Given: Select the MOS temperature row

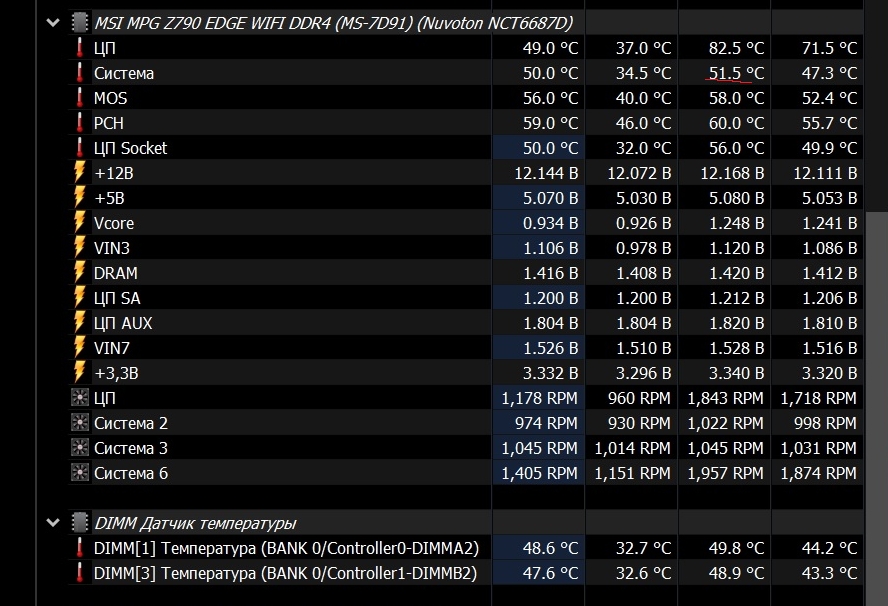Looking at the screenshot, I should (x=466, y=97).
